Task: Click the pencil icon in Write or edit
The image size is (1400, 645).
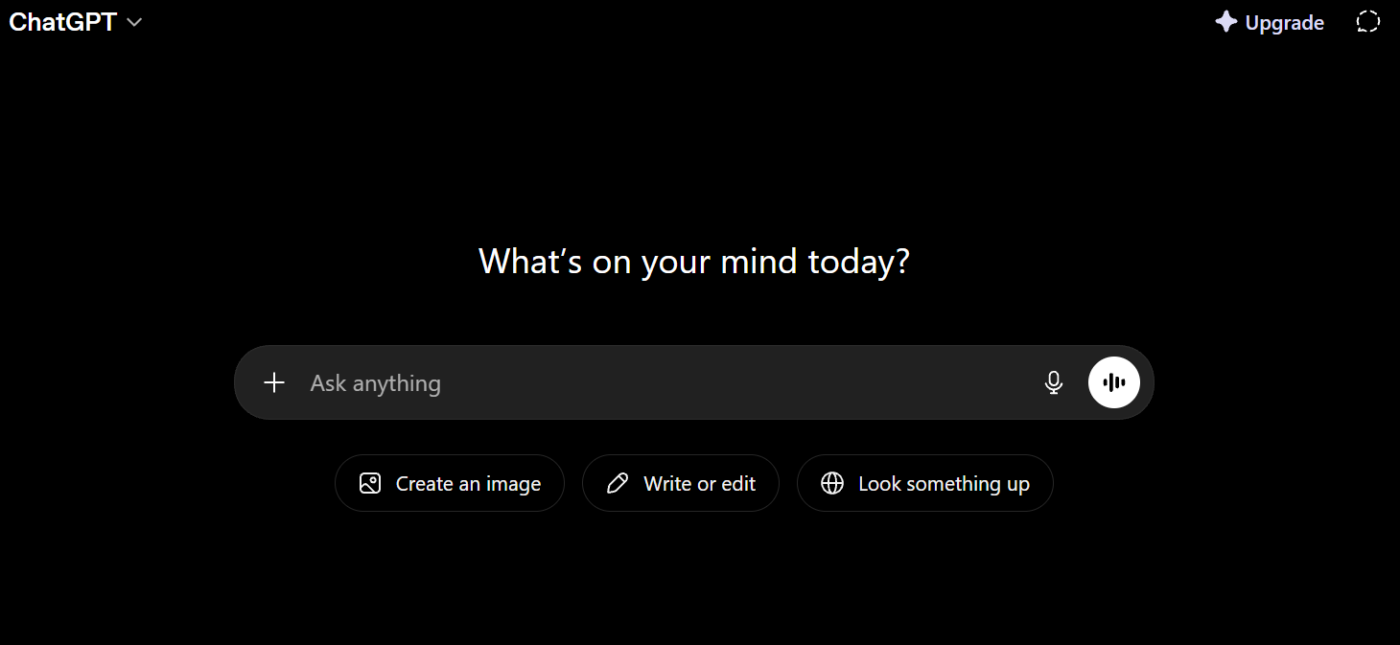Action: pos(618,484)
